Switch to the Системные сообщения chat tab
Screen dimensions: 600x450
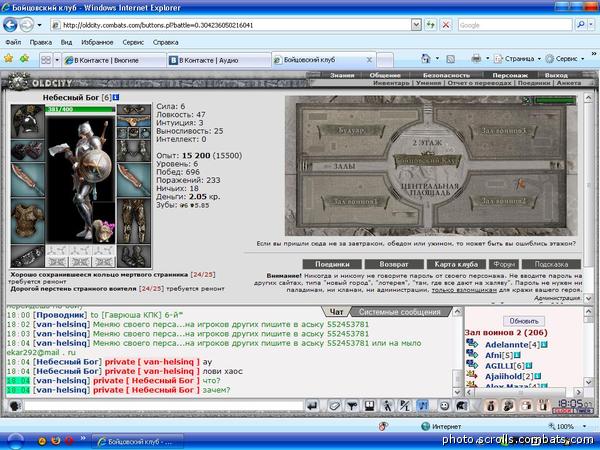[399, 312]
